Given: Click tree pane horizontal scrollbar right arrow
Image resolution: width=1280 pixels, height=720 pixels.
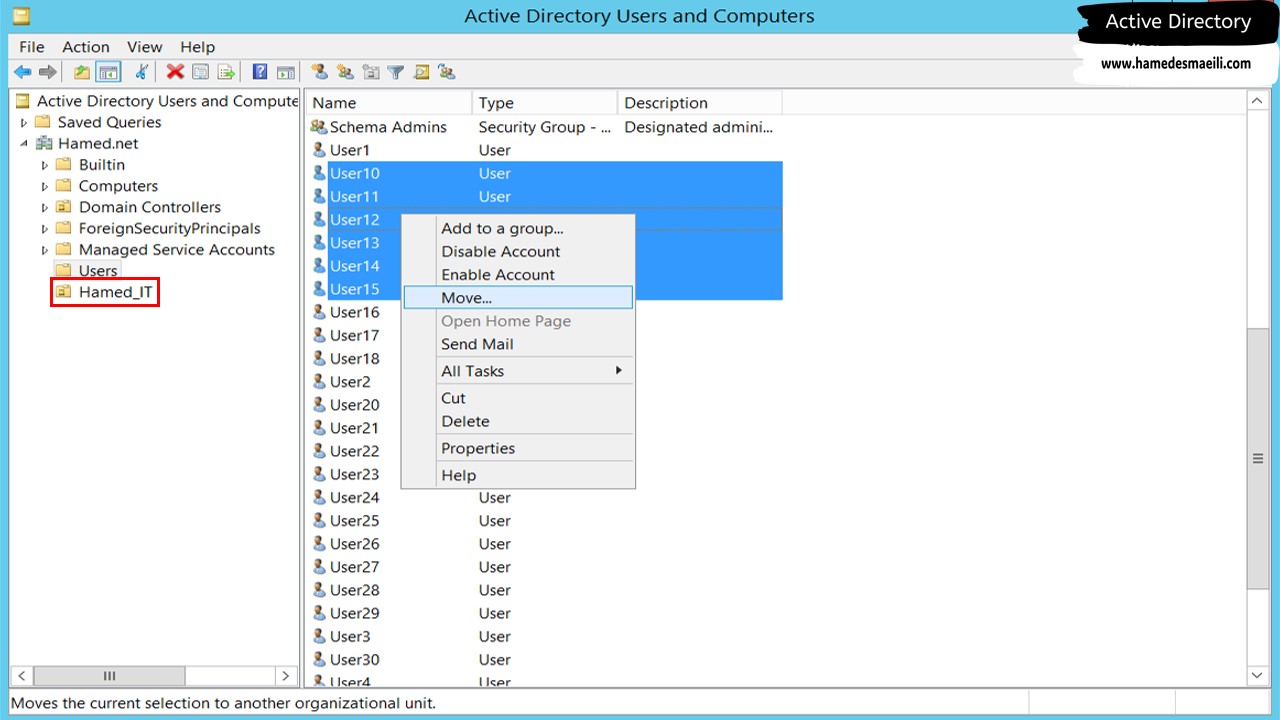Looking at the screenshot, I should pyautogui.click(x=285, y=676).
